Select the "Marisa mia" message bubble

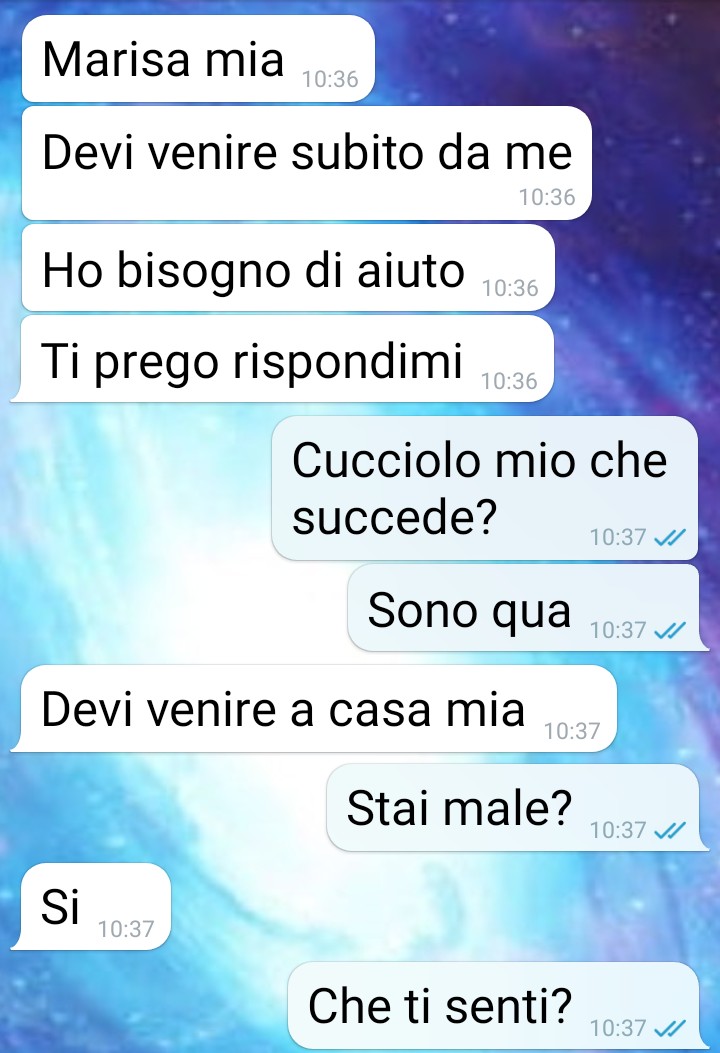pos(198,58)
